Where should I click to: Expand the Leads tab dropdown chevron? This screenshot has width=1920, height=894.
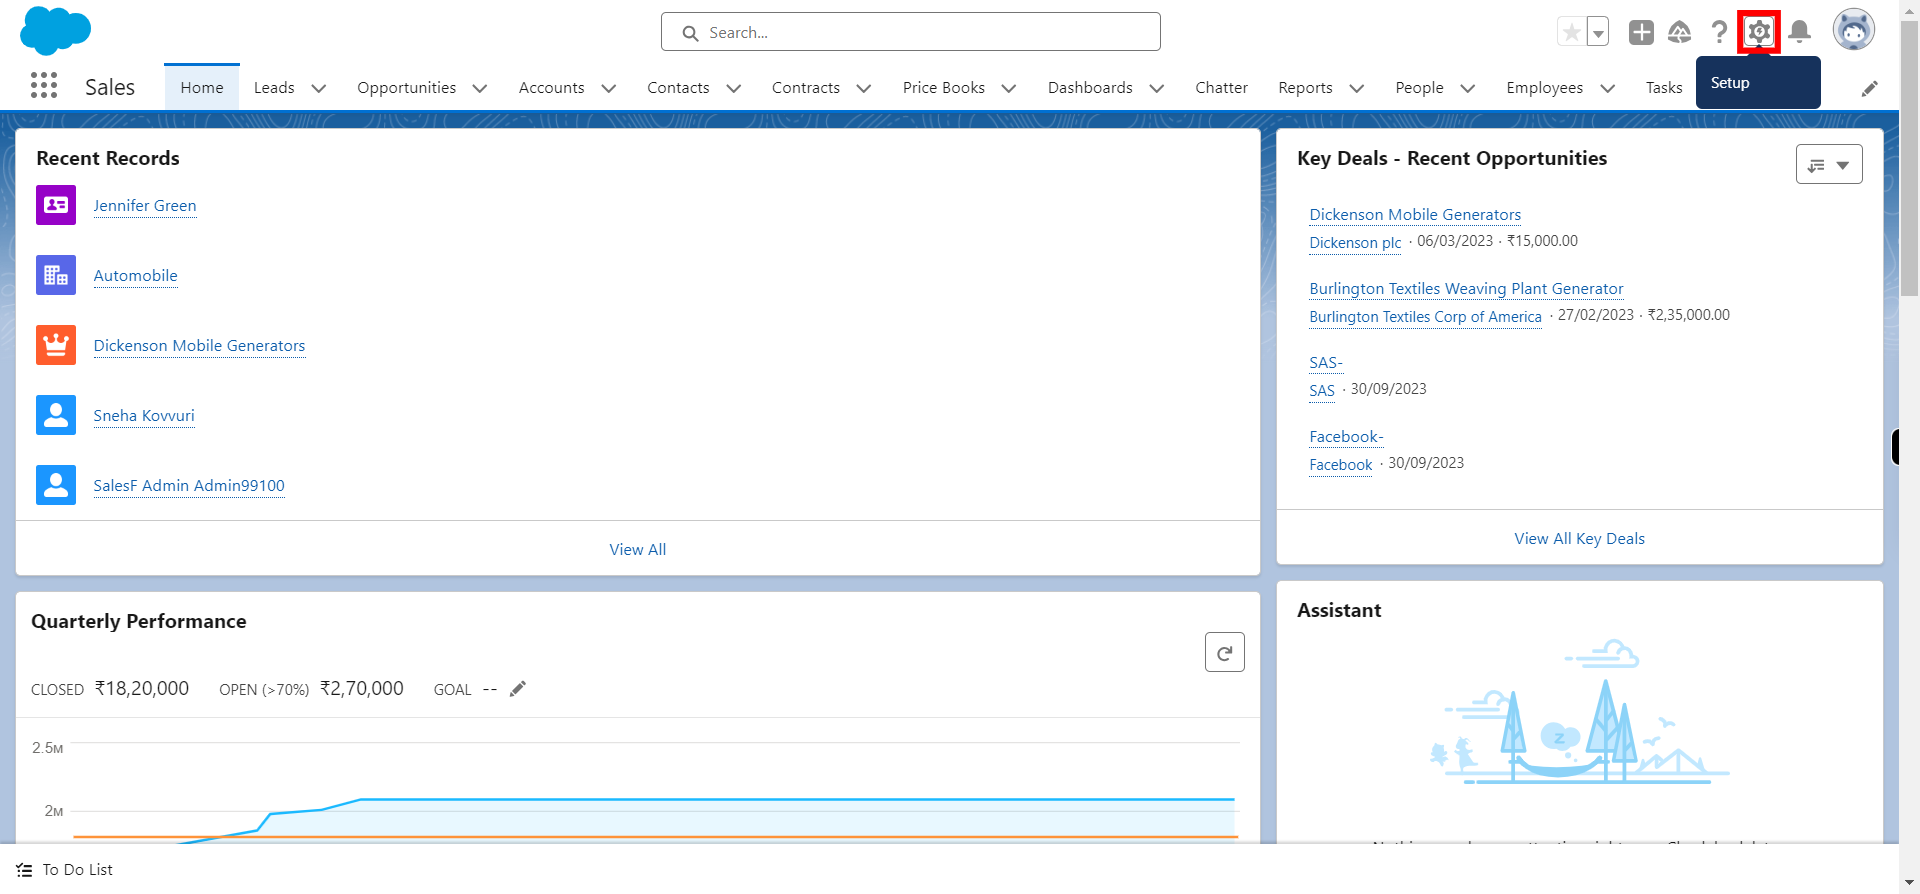pyautogui.click(x=319, y=88)
